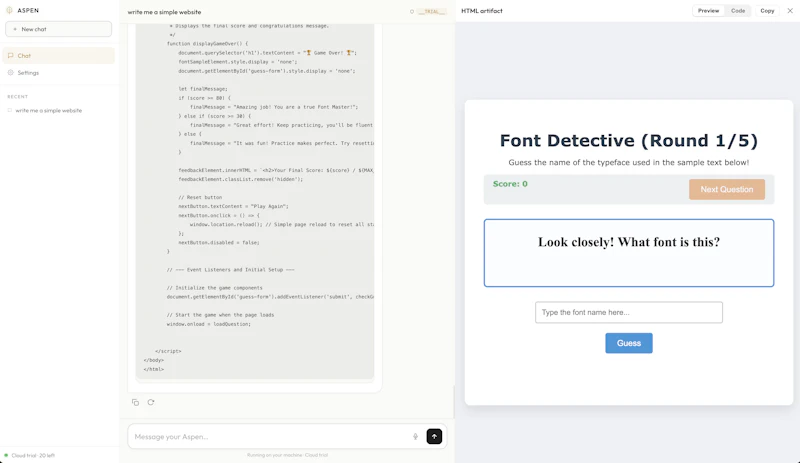Click the 'Message your Aspen...' input field
This screenshot has width=800, height=463.
point(270,436)
